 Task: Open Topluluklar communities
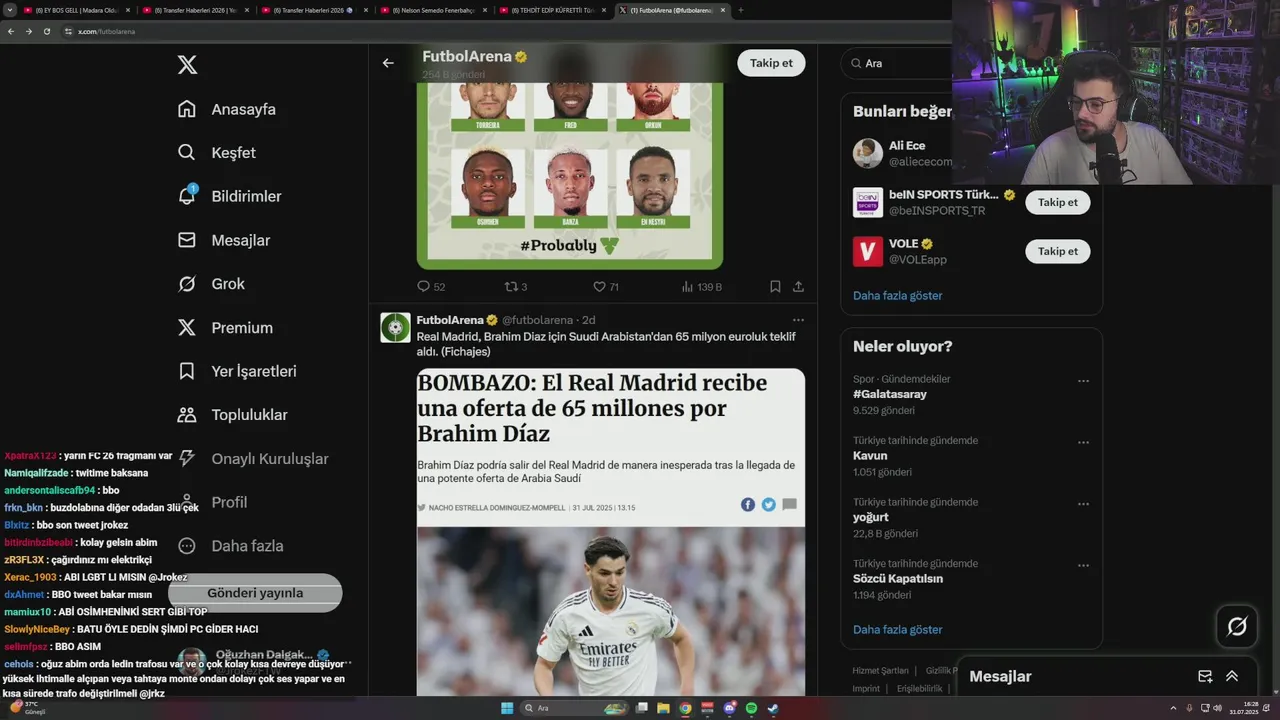232,415
